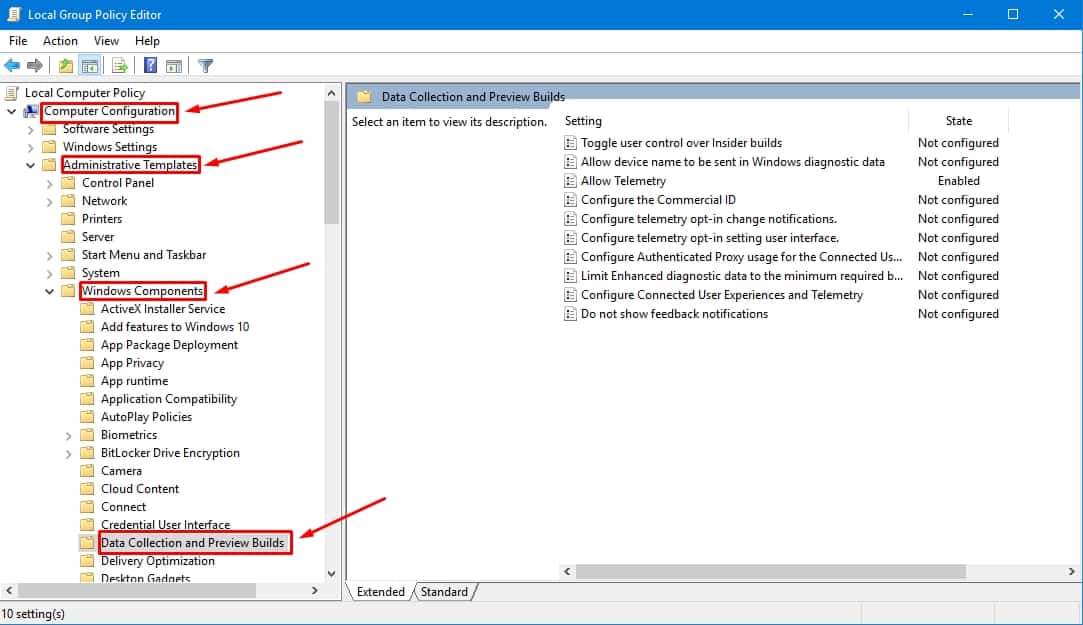Expand the Software Settings node
1083x625 pixels.
point(30,129)
